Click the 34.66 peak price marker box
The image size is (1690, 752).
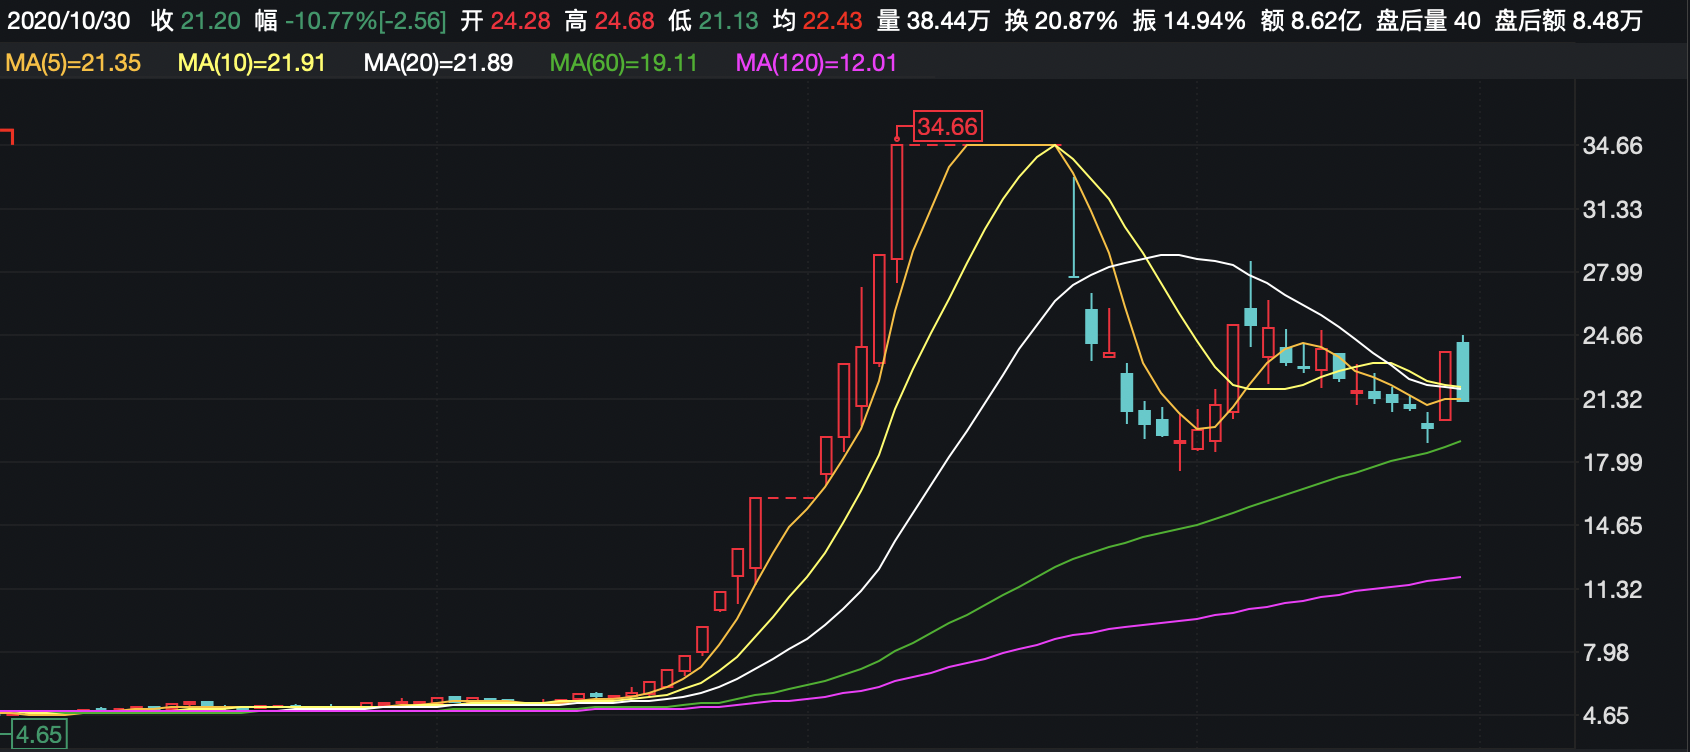click(x=948, y=127)
